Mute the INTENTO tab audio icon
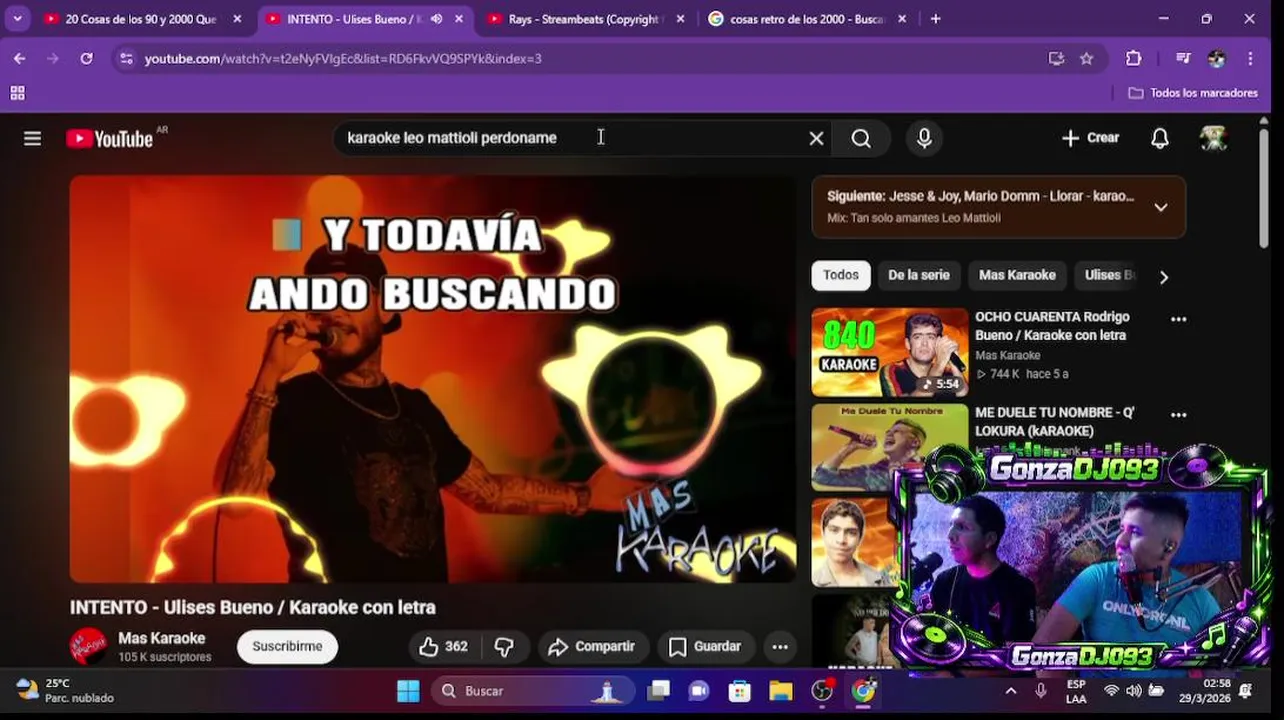The width and height of the screenshot is (1284, 720). (x=436, y=19)
